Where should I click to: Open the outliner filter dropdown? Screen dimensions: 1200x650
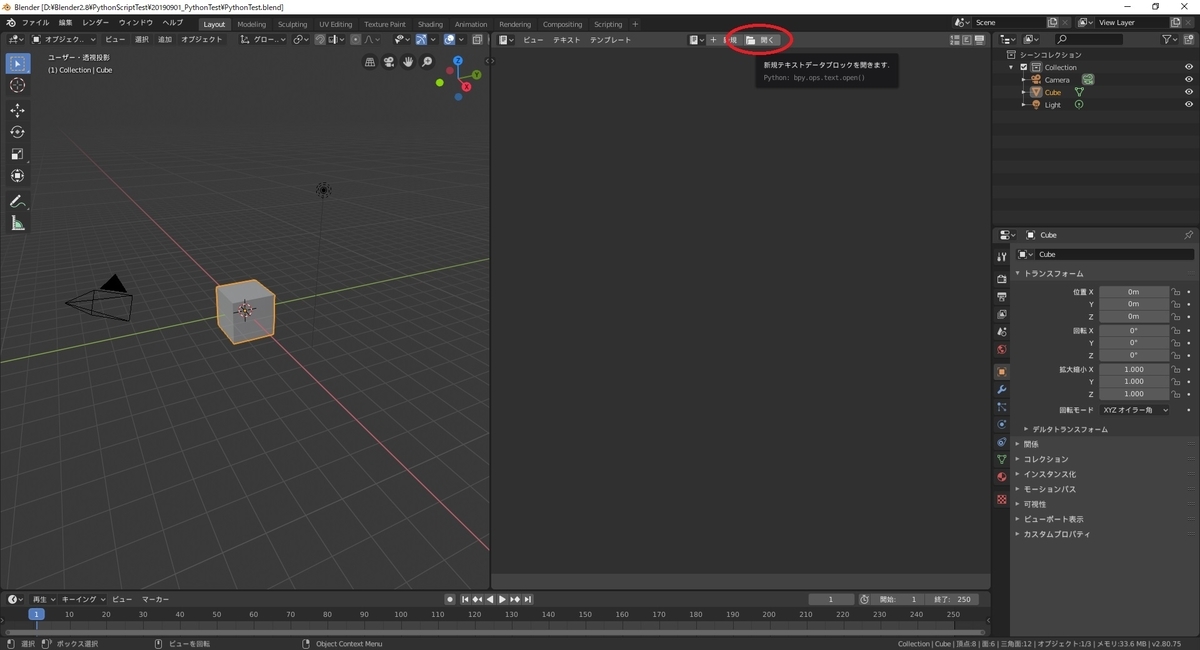coord(1171,39)
